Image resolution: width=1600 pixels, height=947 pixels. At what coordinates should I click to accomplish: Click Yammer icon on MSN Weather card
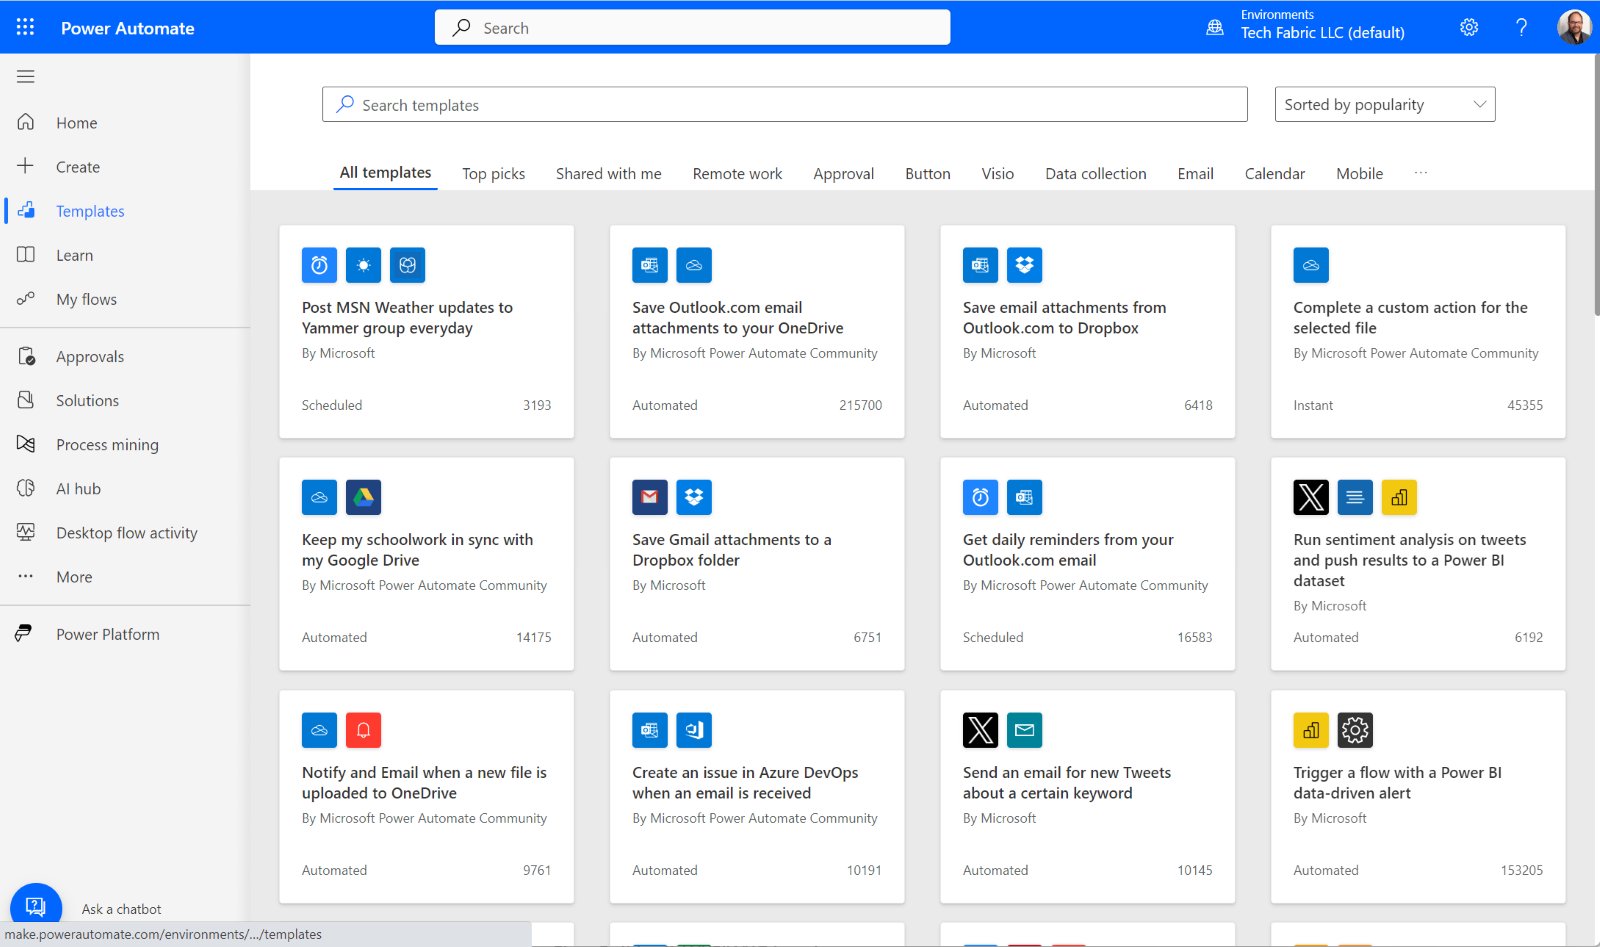(407, 265)
